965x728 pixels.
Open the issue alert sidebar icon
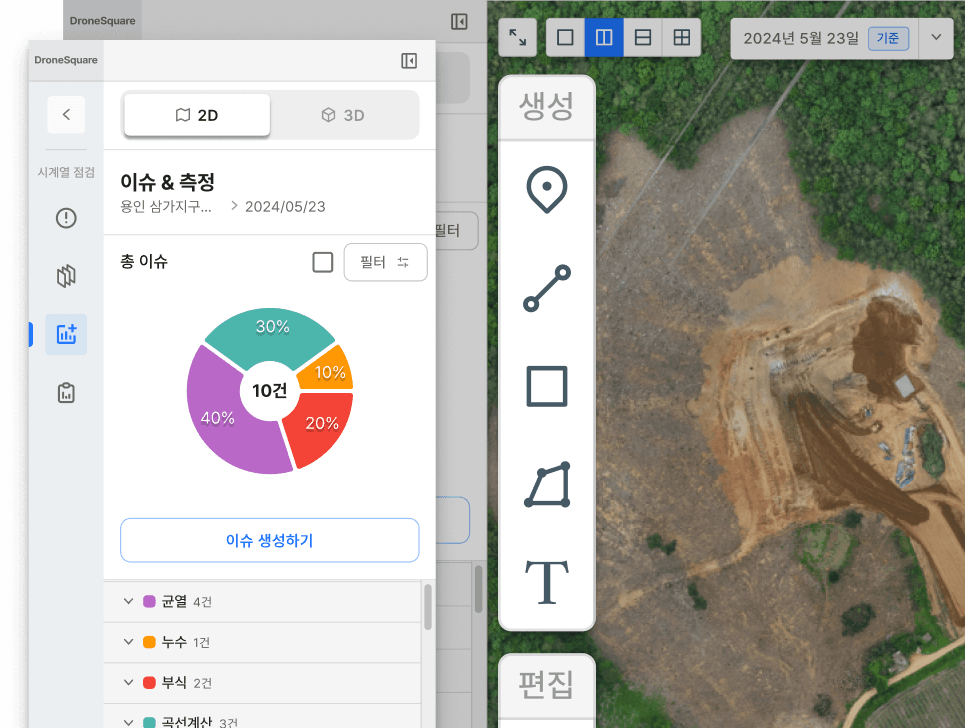pos(66,218)
